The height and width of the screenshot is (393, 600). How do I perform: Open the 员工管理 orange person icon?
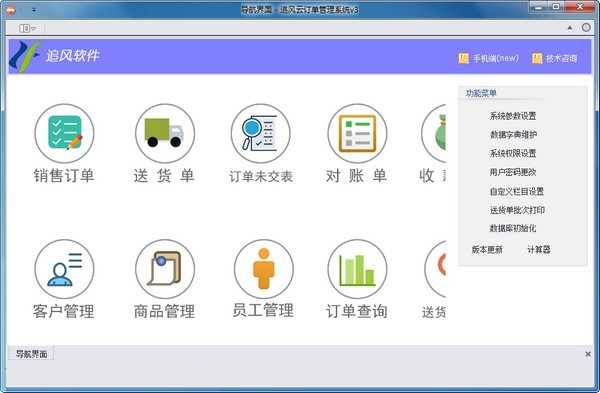(x=264, y=269)
